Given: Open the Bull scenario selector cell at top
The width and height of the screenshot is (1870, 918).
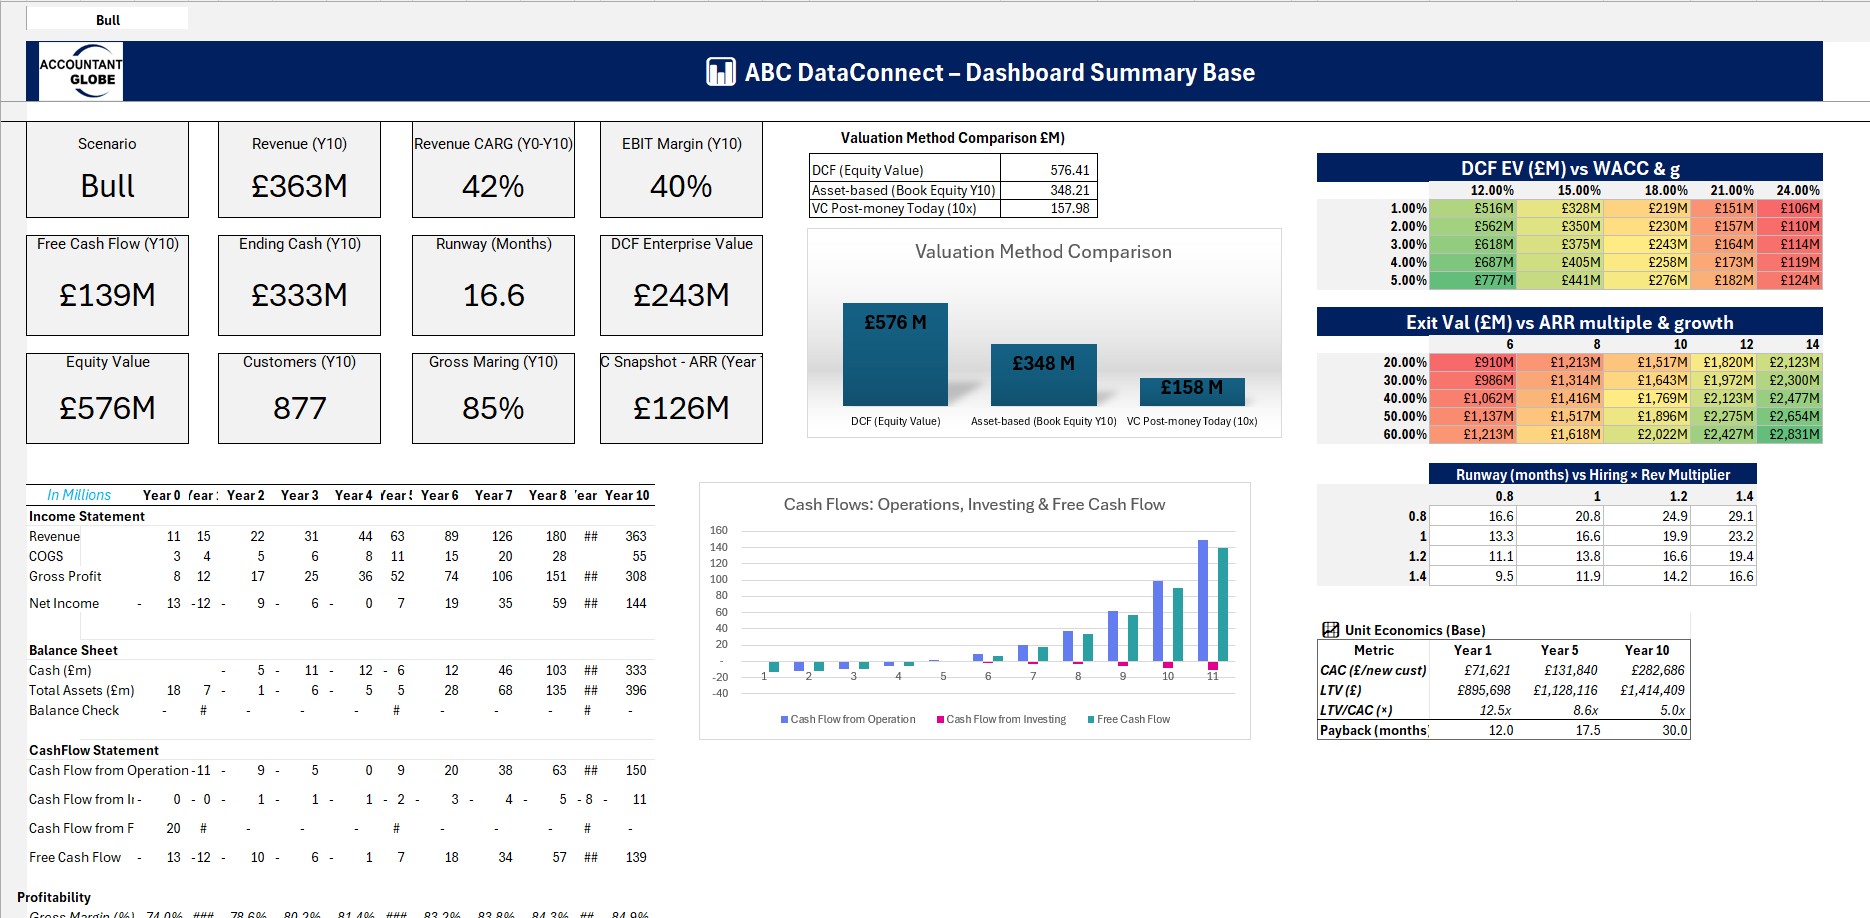Looking at the screenshot, I should (x=107, y=20).
